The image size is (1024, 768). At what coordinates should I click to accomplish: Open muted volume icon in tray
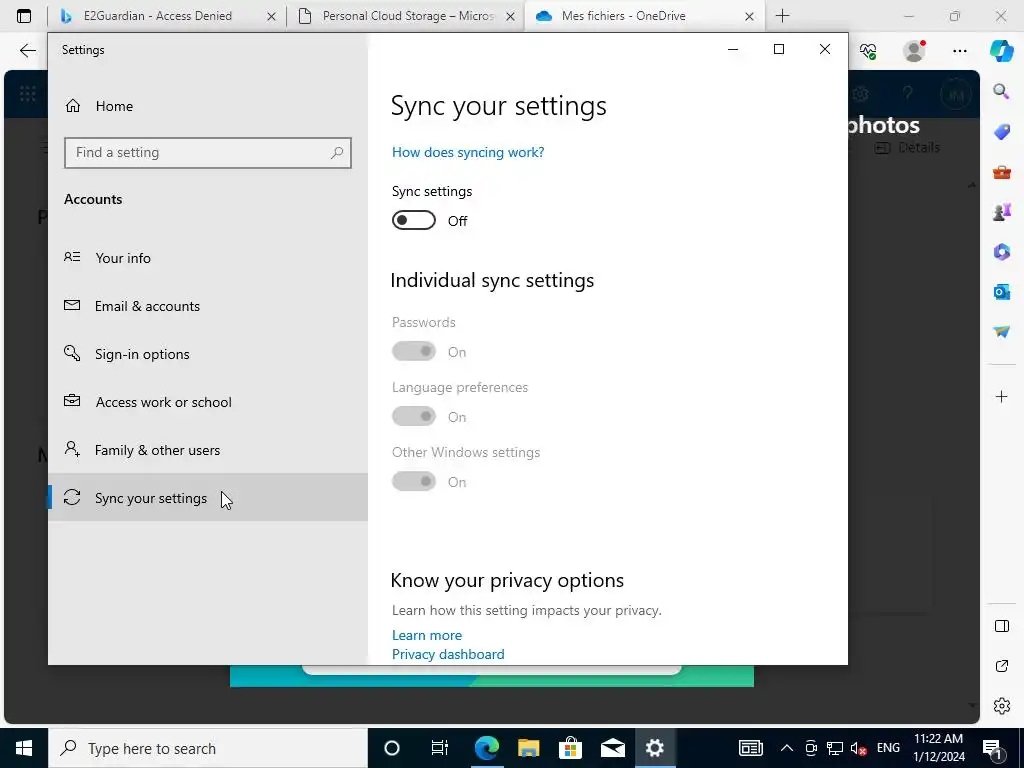pos(859,748)
